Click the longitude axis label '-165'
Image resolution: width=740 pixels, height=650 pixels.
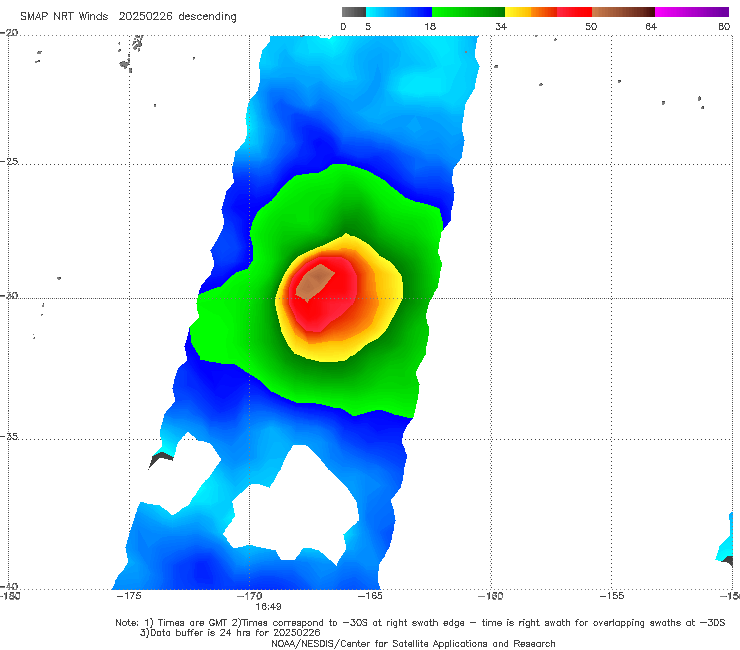[370, 596]
